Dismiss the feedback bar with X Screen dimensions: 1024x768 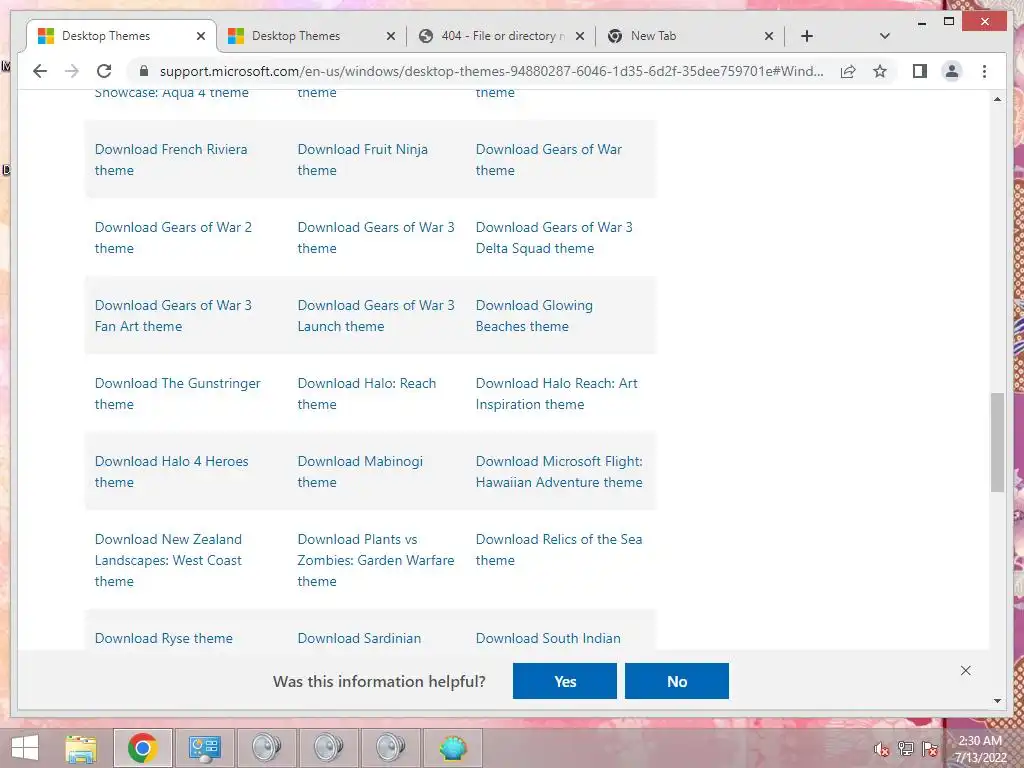(x=966, y=671)
